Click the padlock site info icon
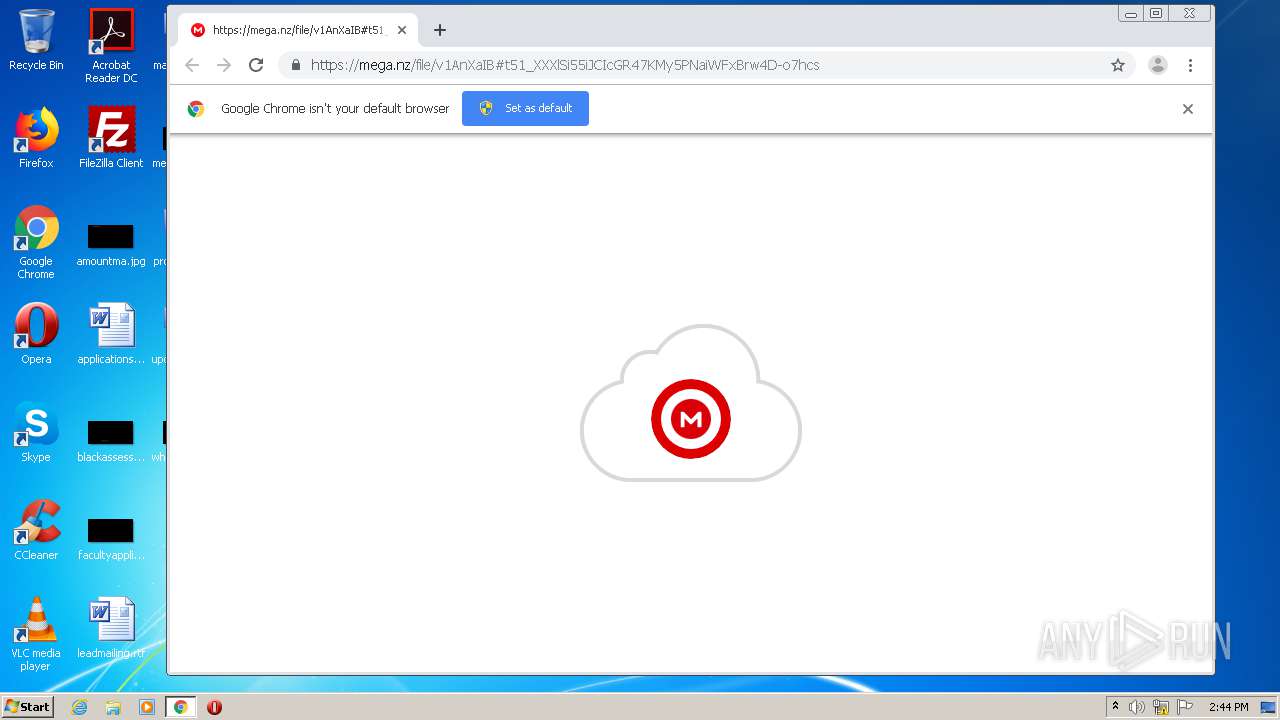Screen dimensions: 1280x720 coord(295,65)
